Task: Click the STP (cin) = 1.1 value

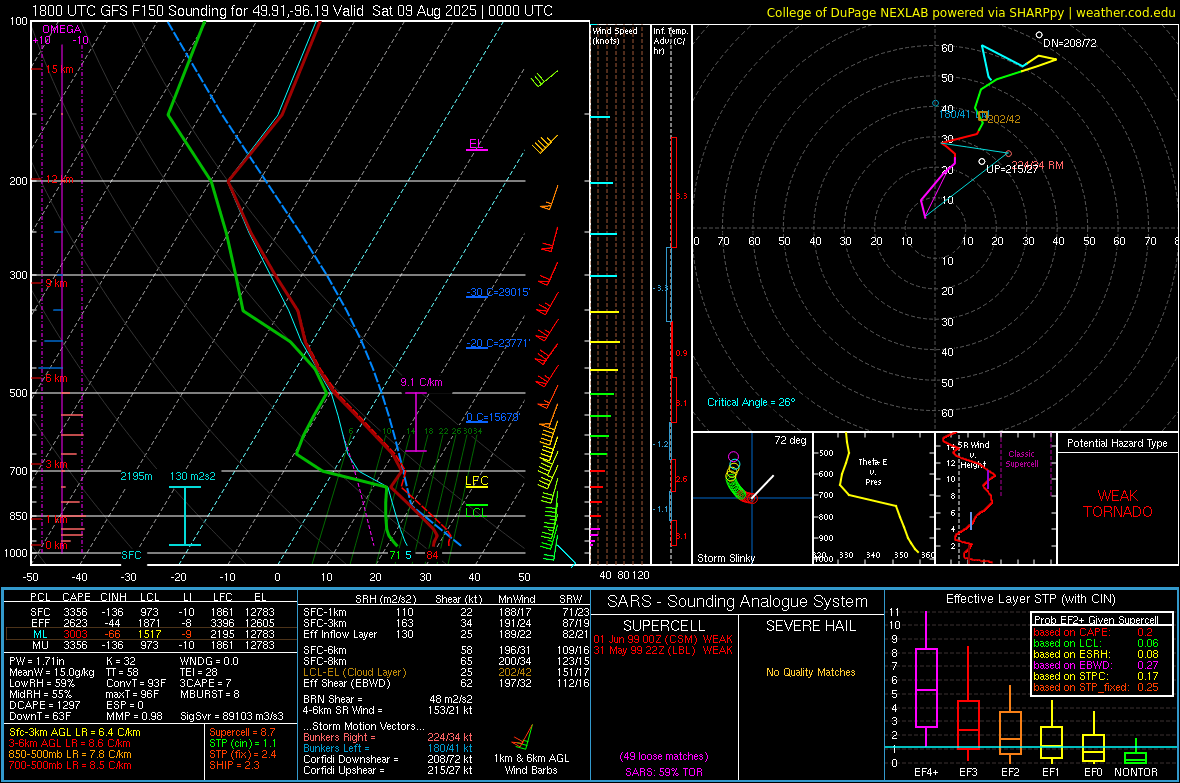Action: tap(243, 743)
